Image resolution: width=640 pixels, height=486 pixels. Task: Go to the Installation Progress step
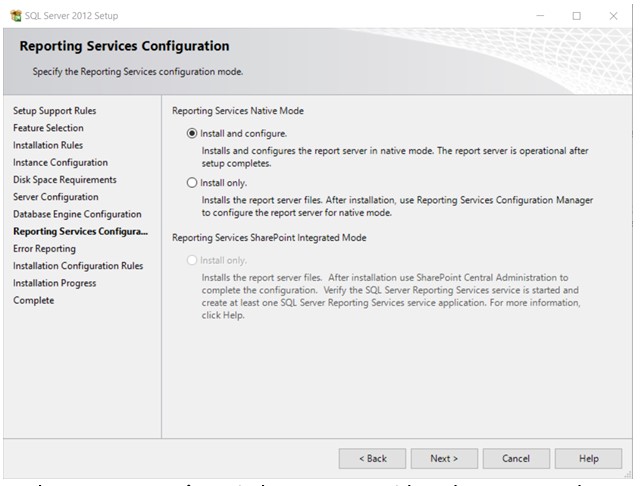coord(55,283)
